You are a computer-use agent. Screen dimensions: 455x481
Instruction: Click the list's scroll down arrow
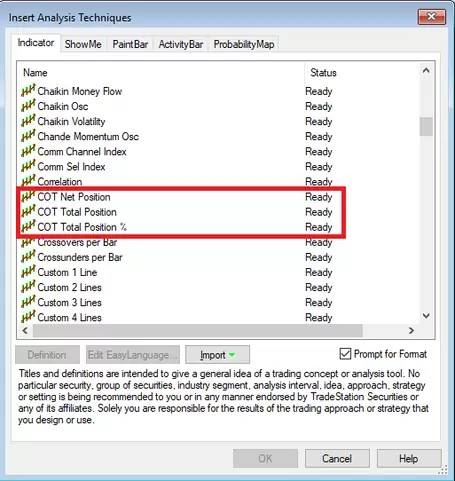(426, 315)
